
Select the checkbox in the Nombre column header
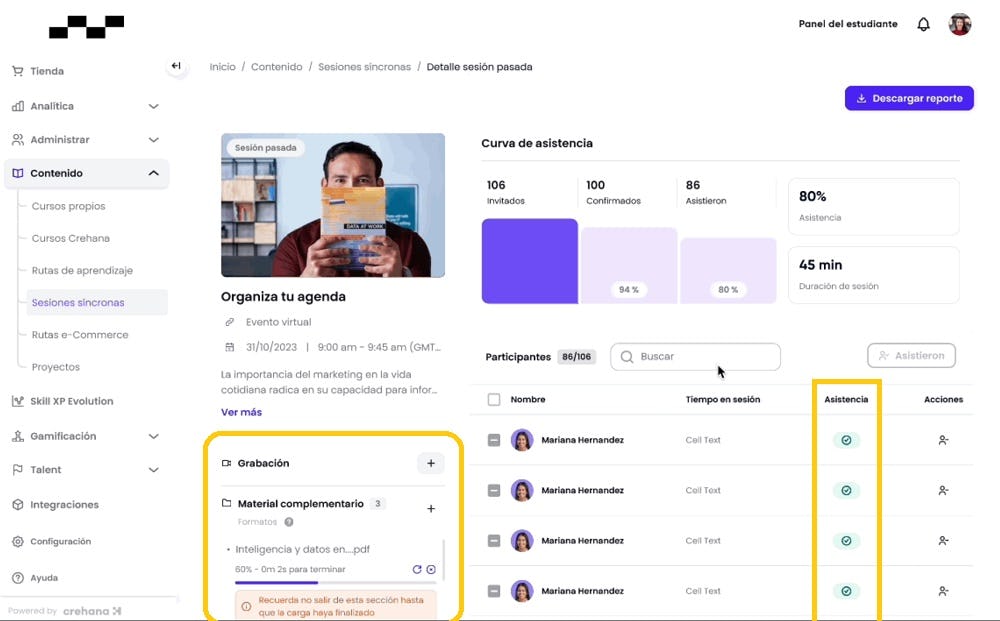pos(494,399)
